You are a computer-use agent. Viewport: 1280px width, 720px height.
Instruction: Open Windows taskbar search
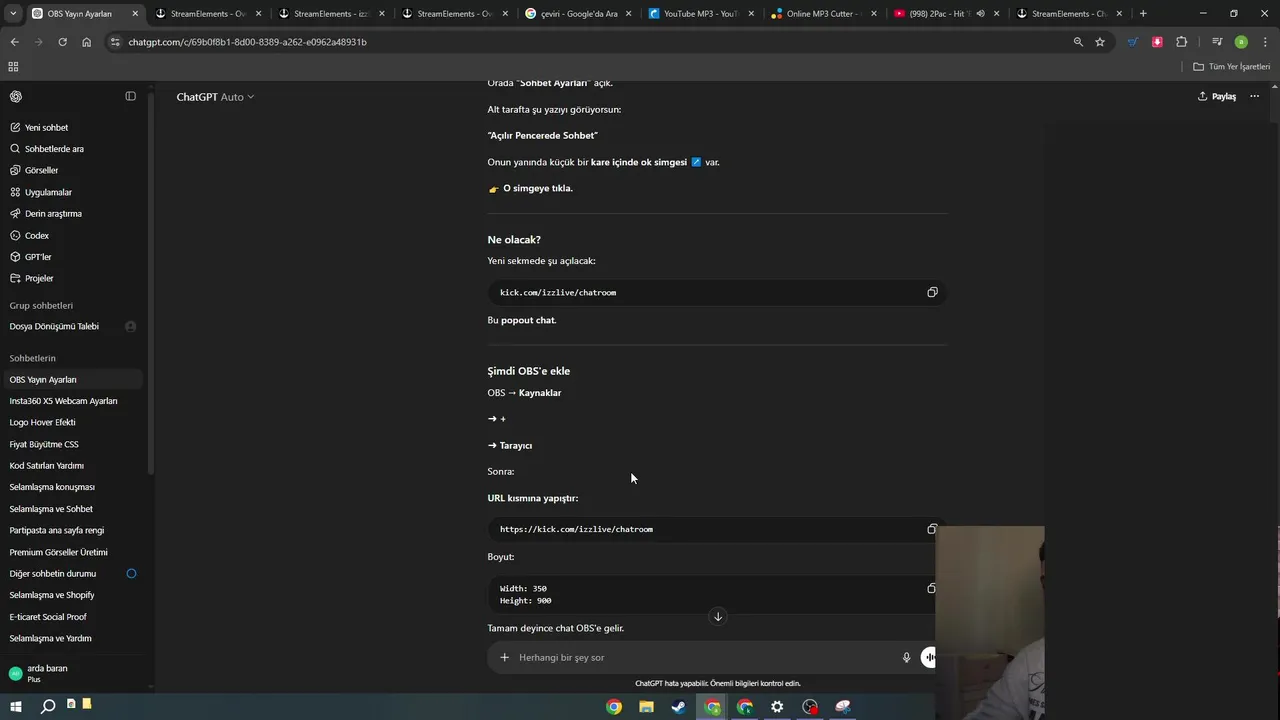point(47,707)
